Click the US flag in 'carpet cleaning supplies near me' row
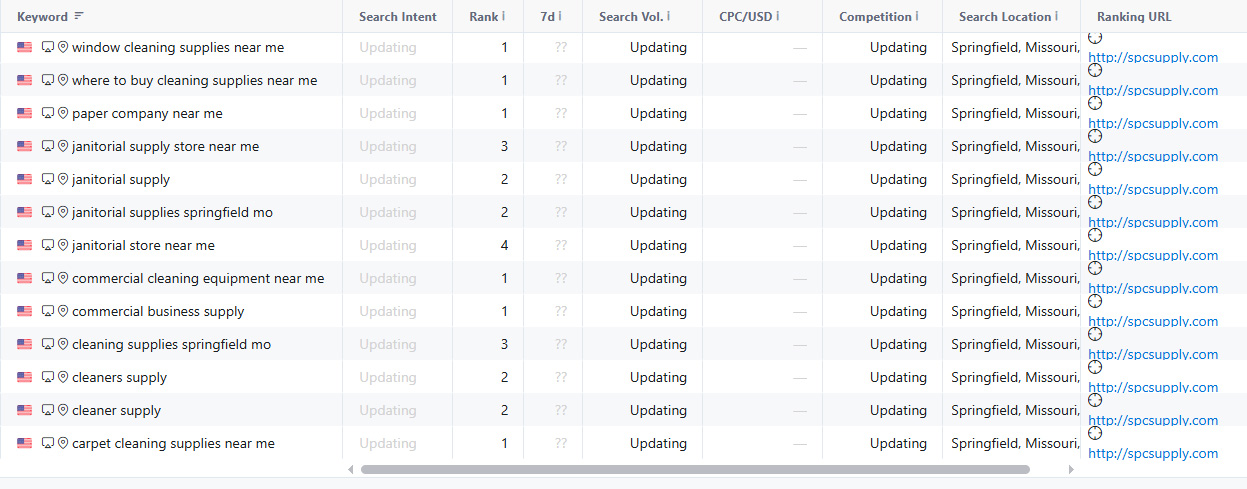1247x489 pixels. (x=25, y=443)
